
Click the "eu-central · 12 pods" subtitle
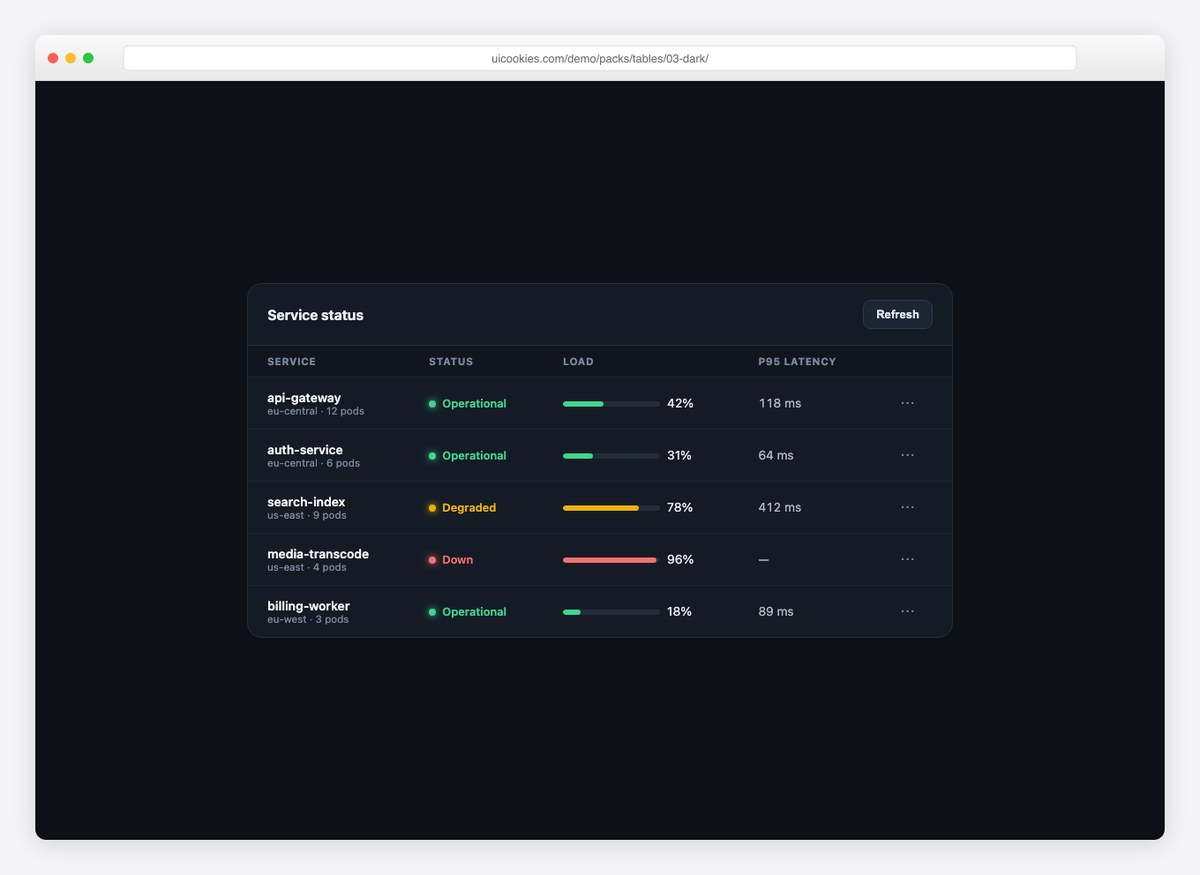(x=316, y=412)
